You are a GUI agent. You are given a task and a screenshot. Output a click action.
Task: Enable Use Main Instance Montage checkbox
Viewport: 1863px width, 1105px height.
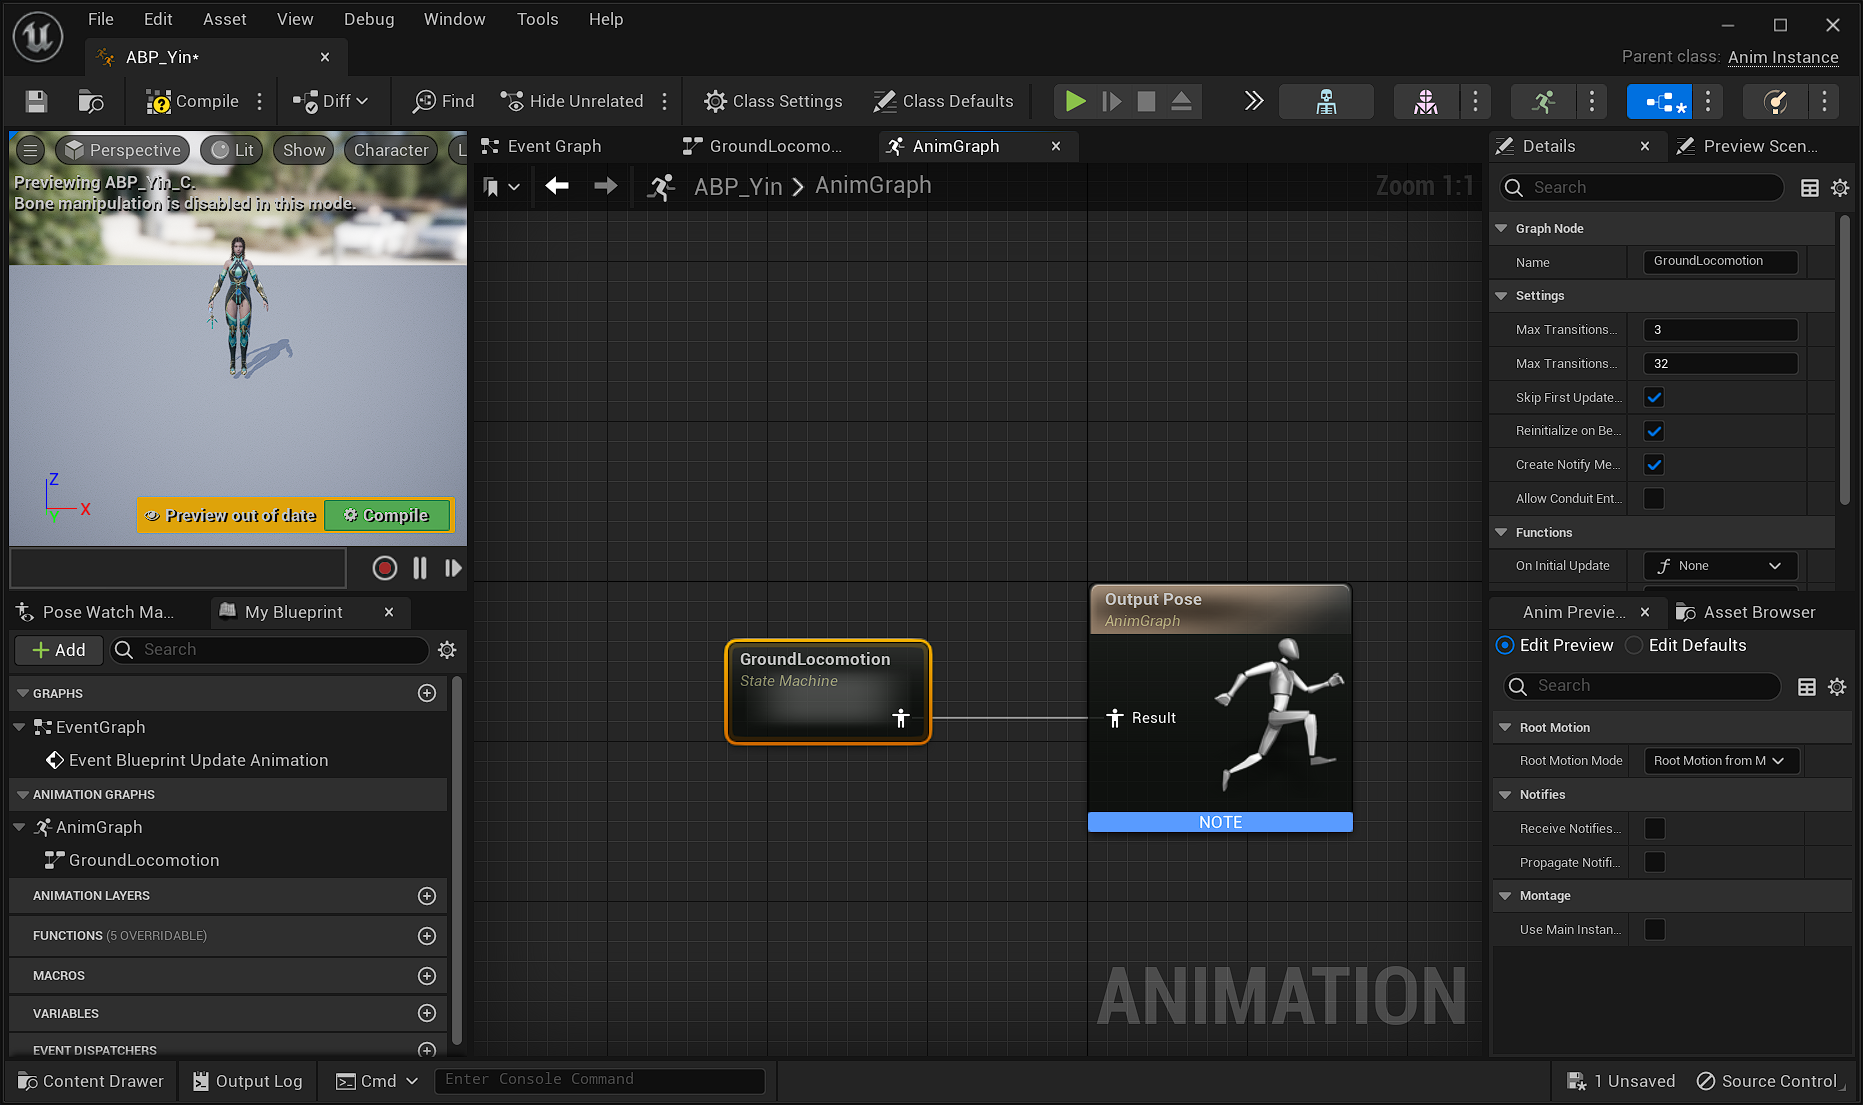click(1655, 929)
